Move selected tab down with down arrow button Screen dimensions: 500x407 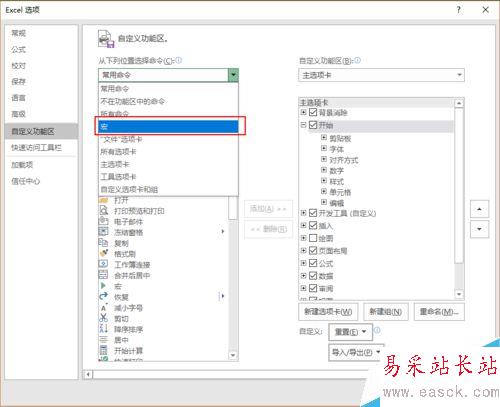pyautogui.click(x=479, y=229)
